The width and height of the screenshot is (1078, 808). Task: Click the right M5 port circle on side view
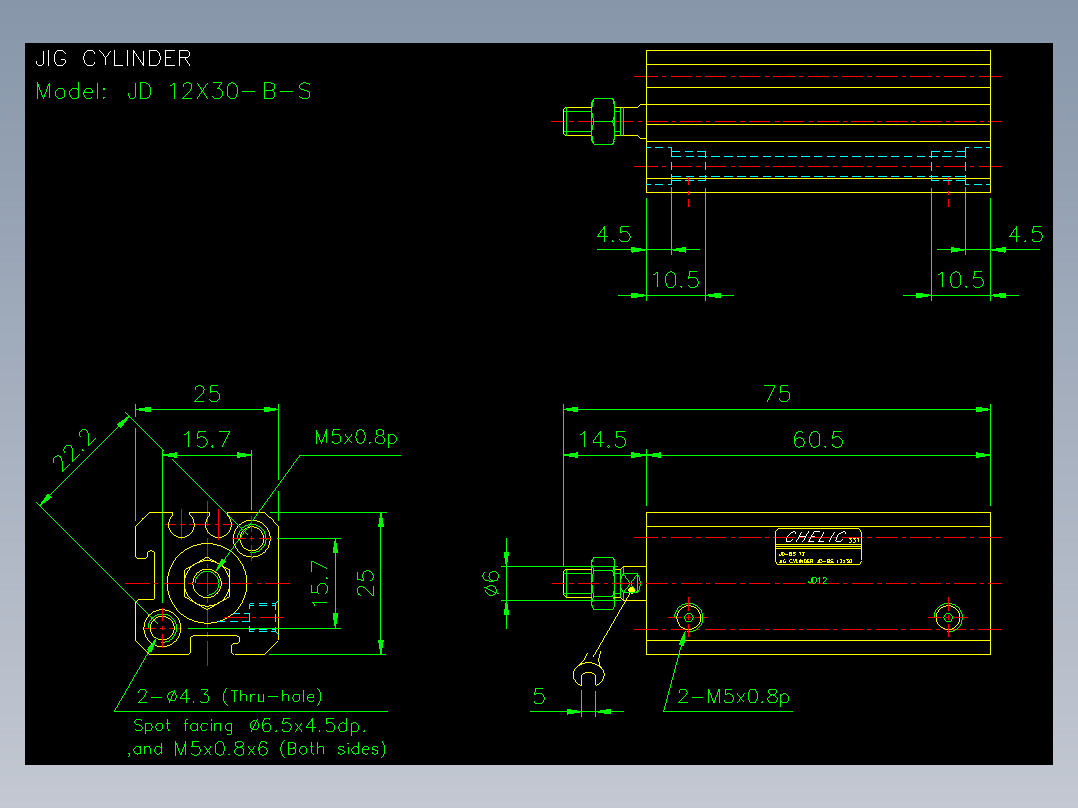point(948,618)
